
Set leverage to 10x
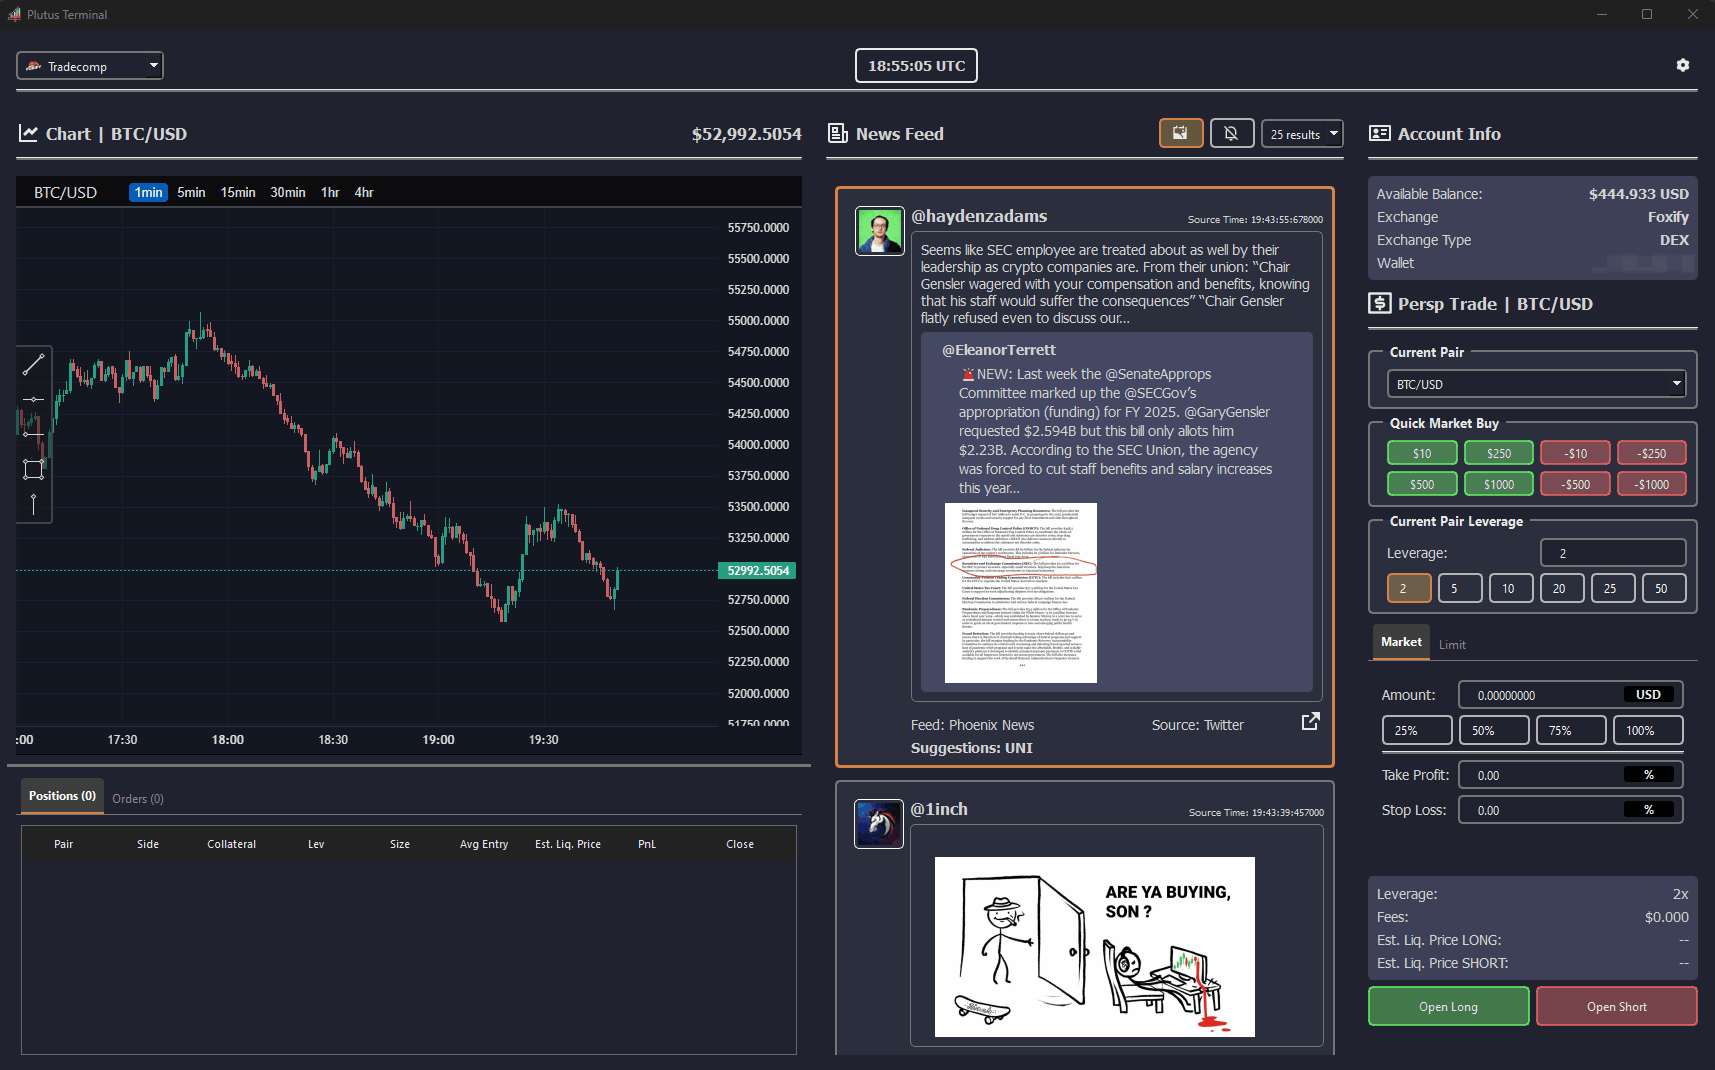pos(1508,588)
